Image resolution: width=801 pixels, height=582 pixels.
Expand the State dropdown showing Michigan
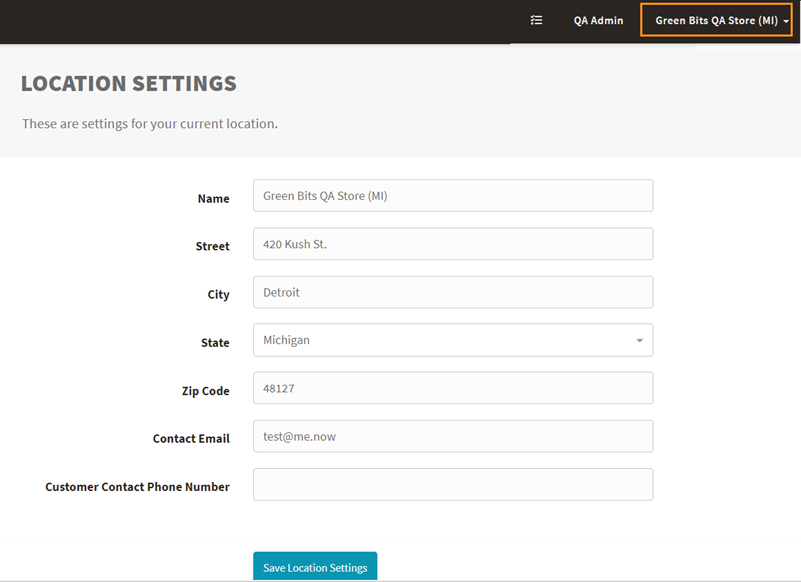453,340
